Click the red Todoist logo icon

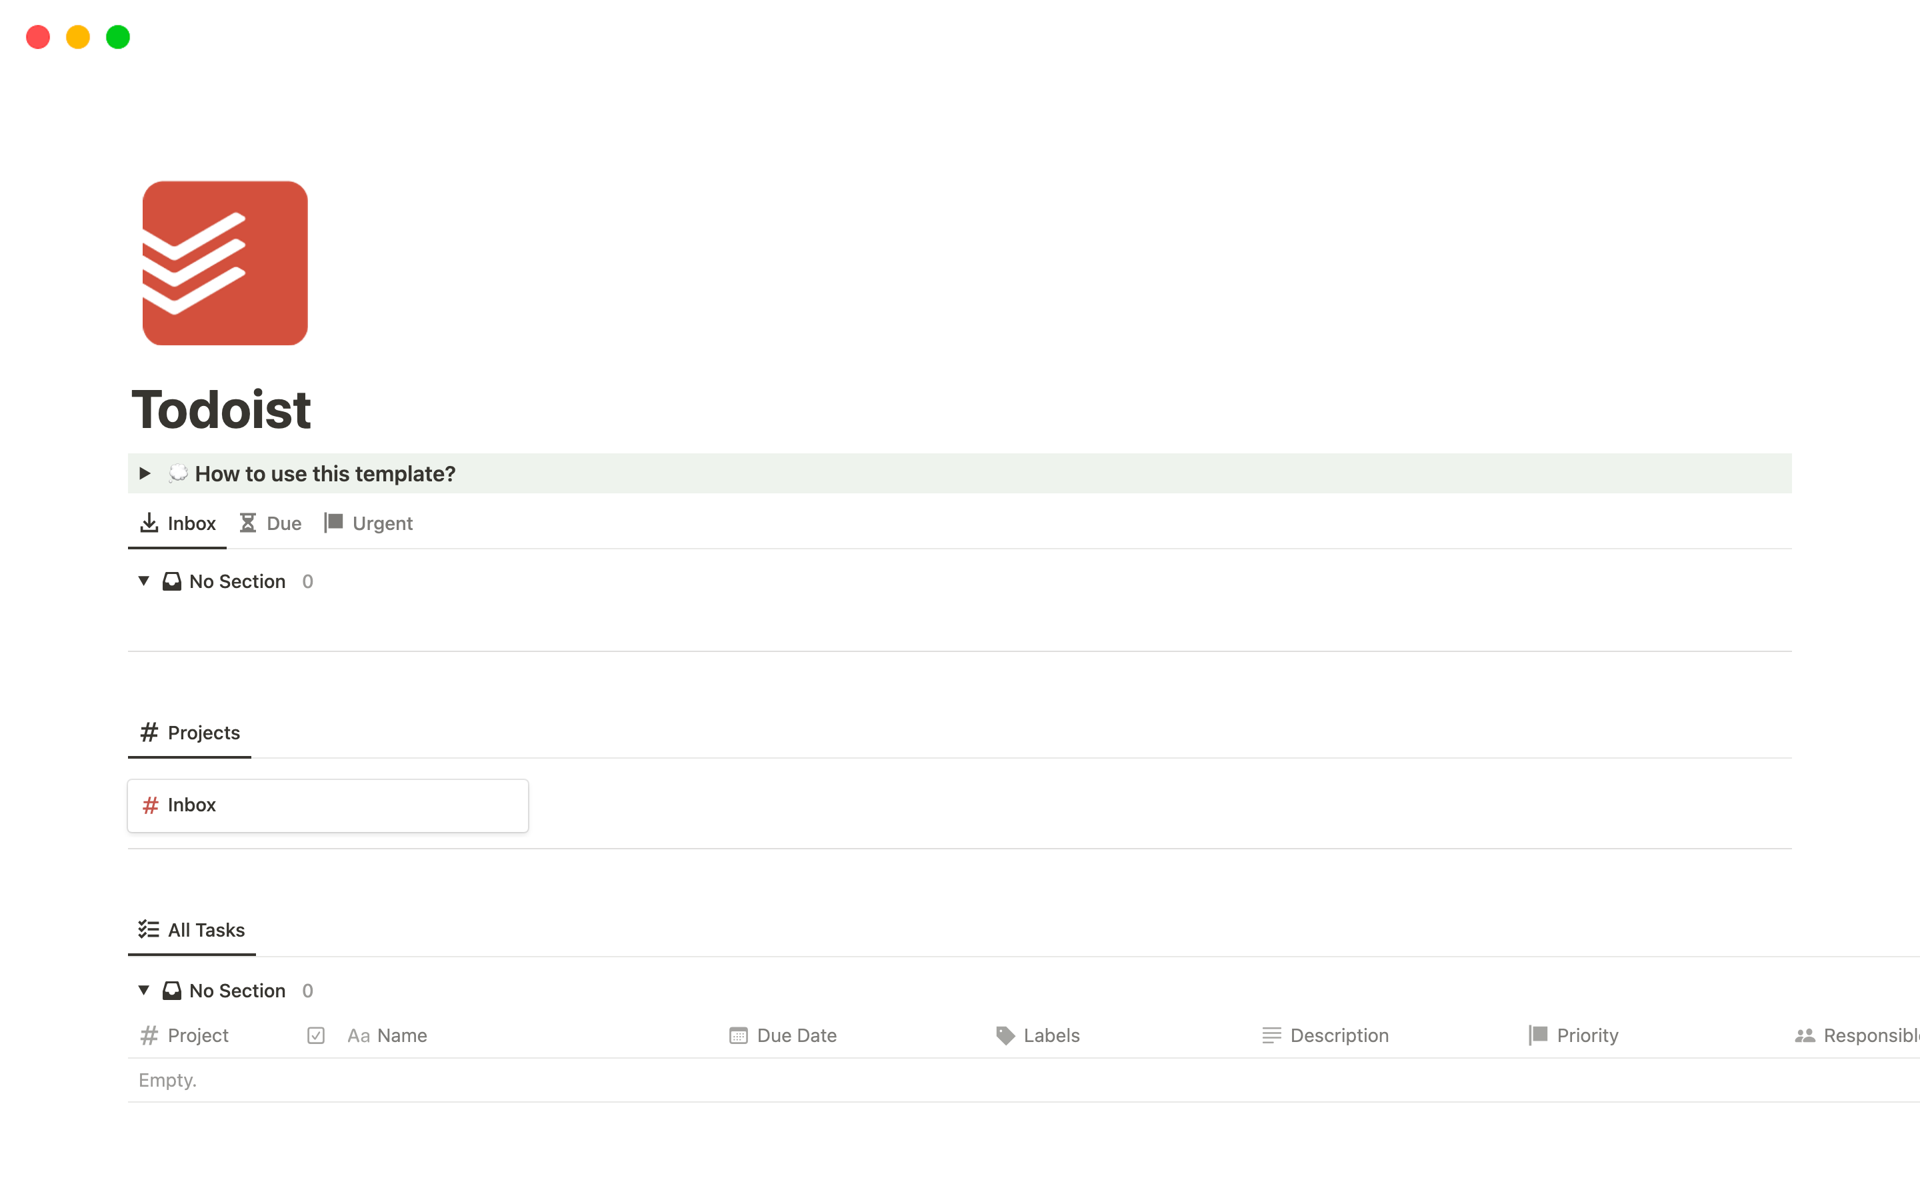(225, 263)
